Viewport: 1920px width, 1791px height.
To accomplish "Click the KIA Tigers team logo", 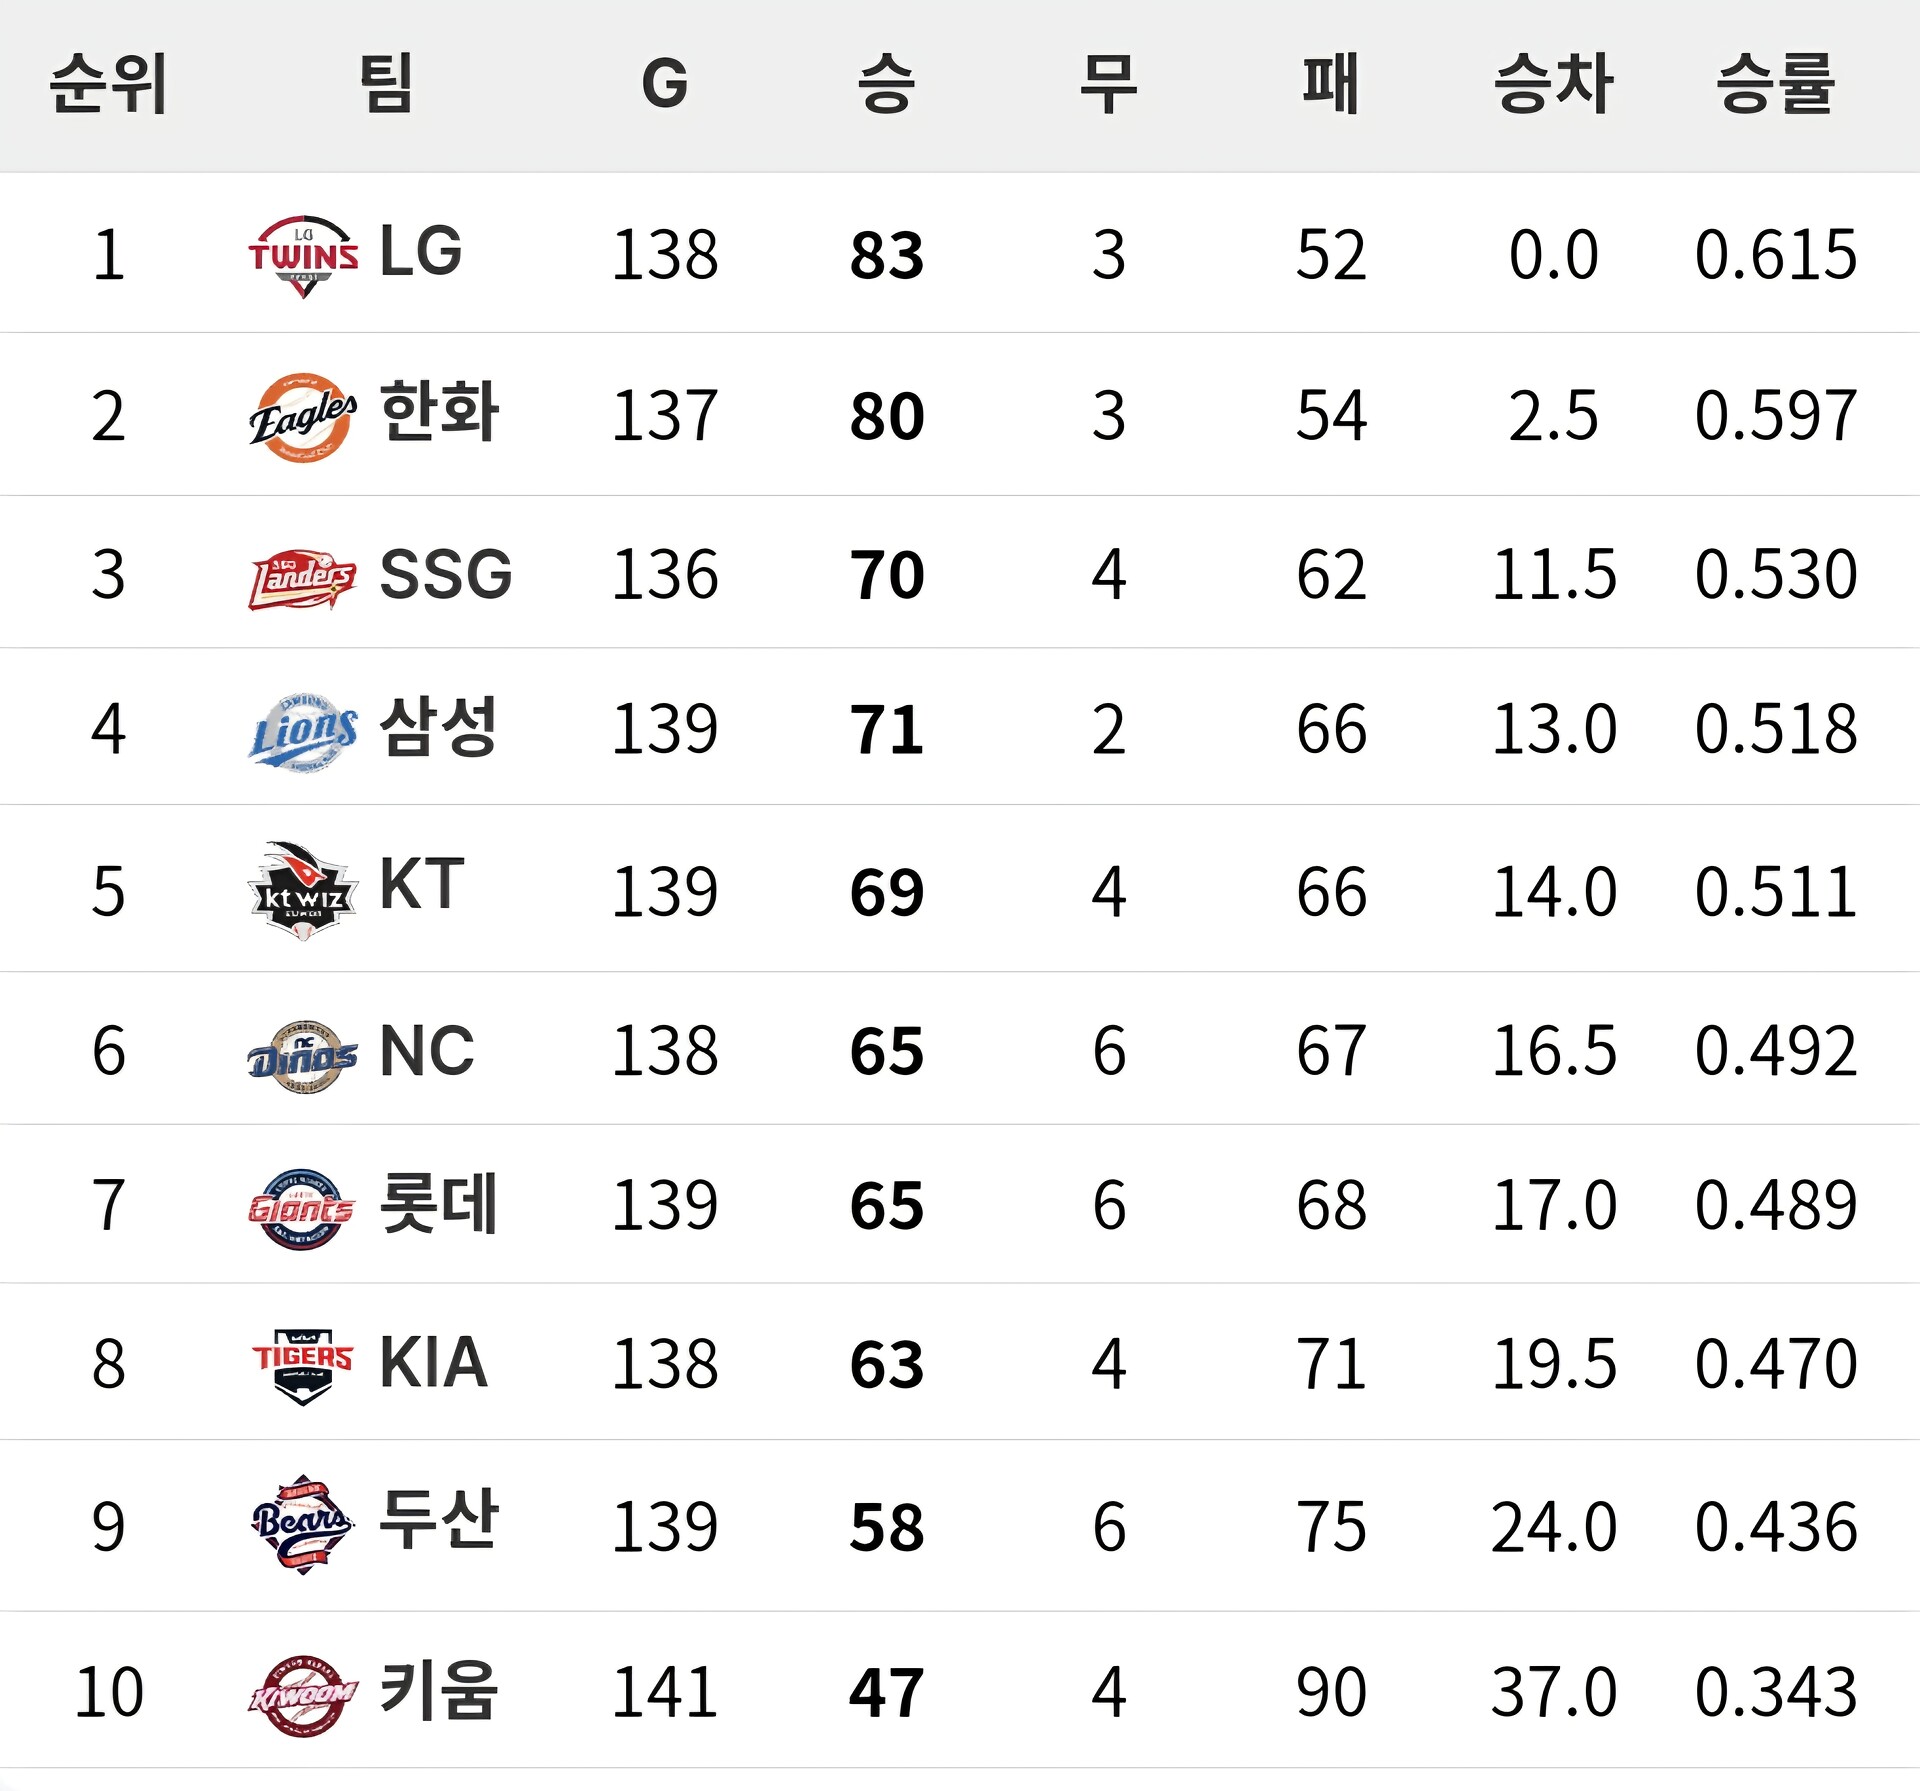I will (303, 1365).
